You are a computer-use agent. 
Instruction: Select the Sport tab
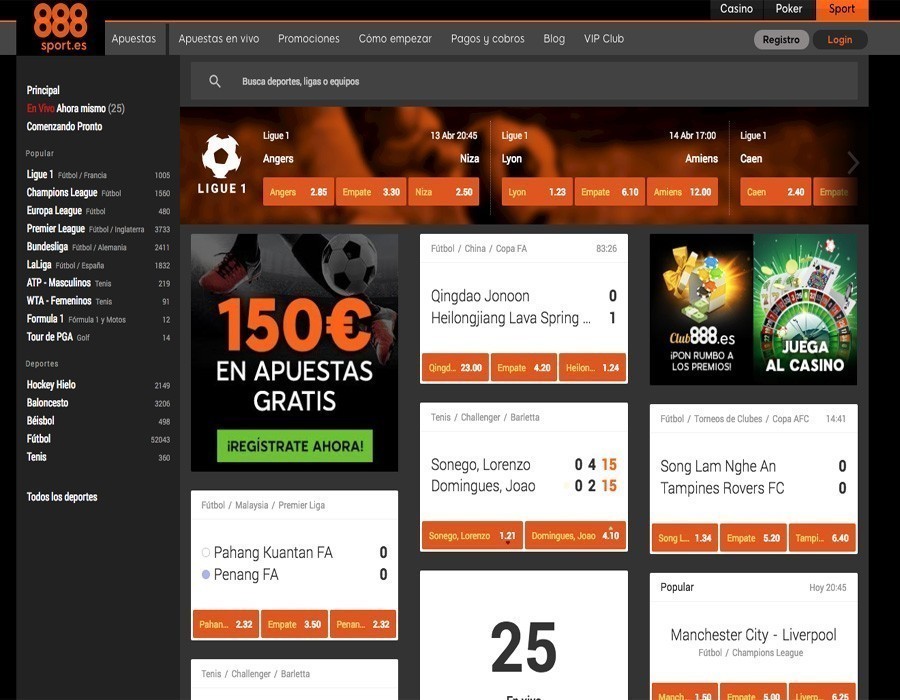[x=841, y=9]
